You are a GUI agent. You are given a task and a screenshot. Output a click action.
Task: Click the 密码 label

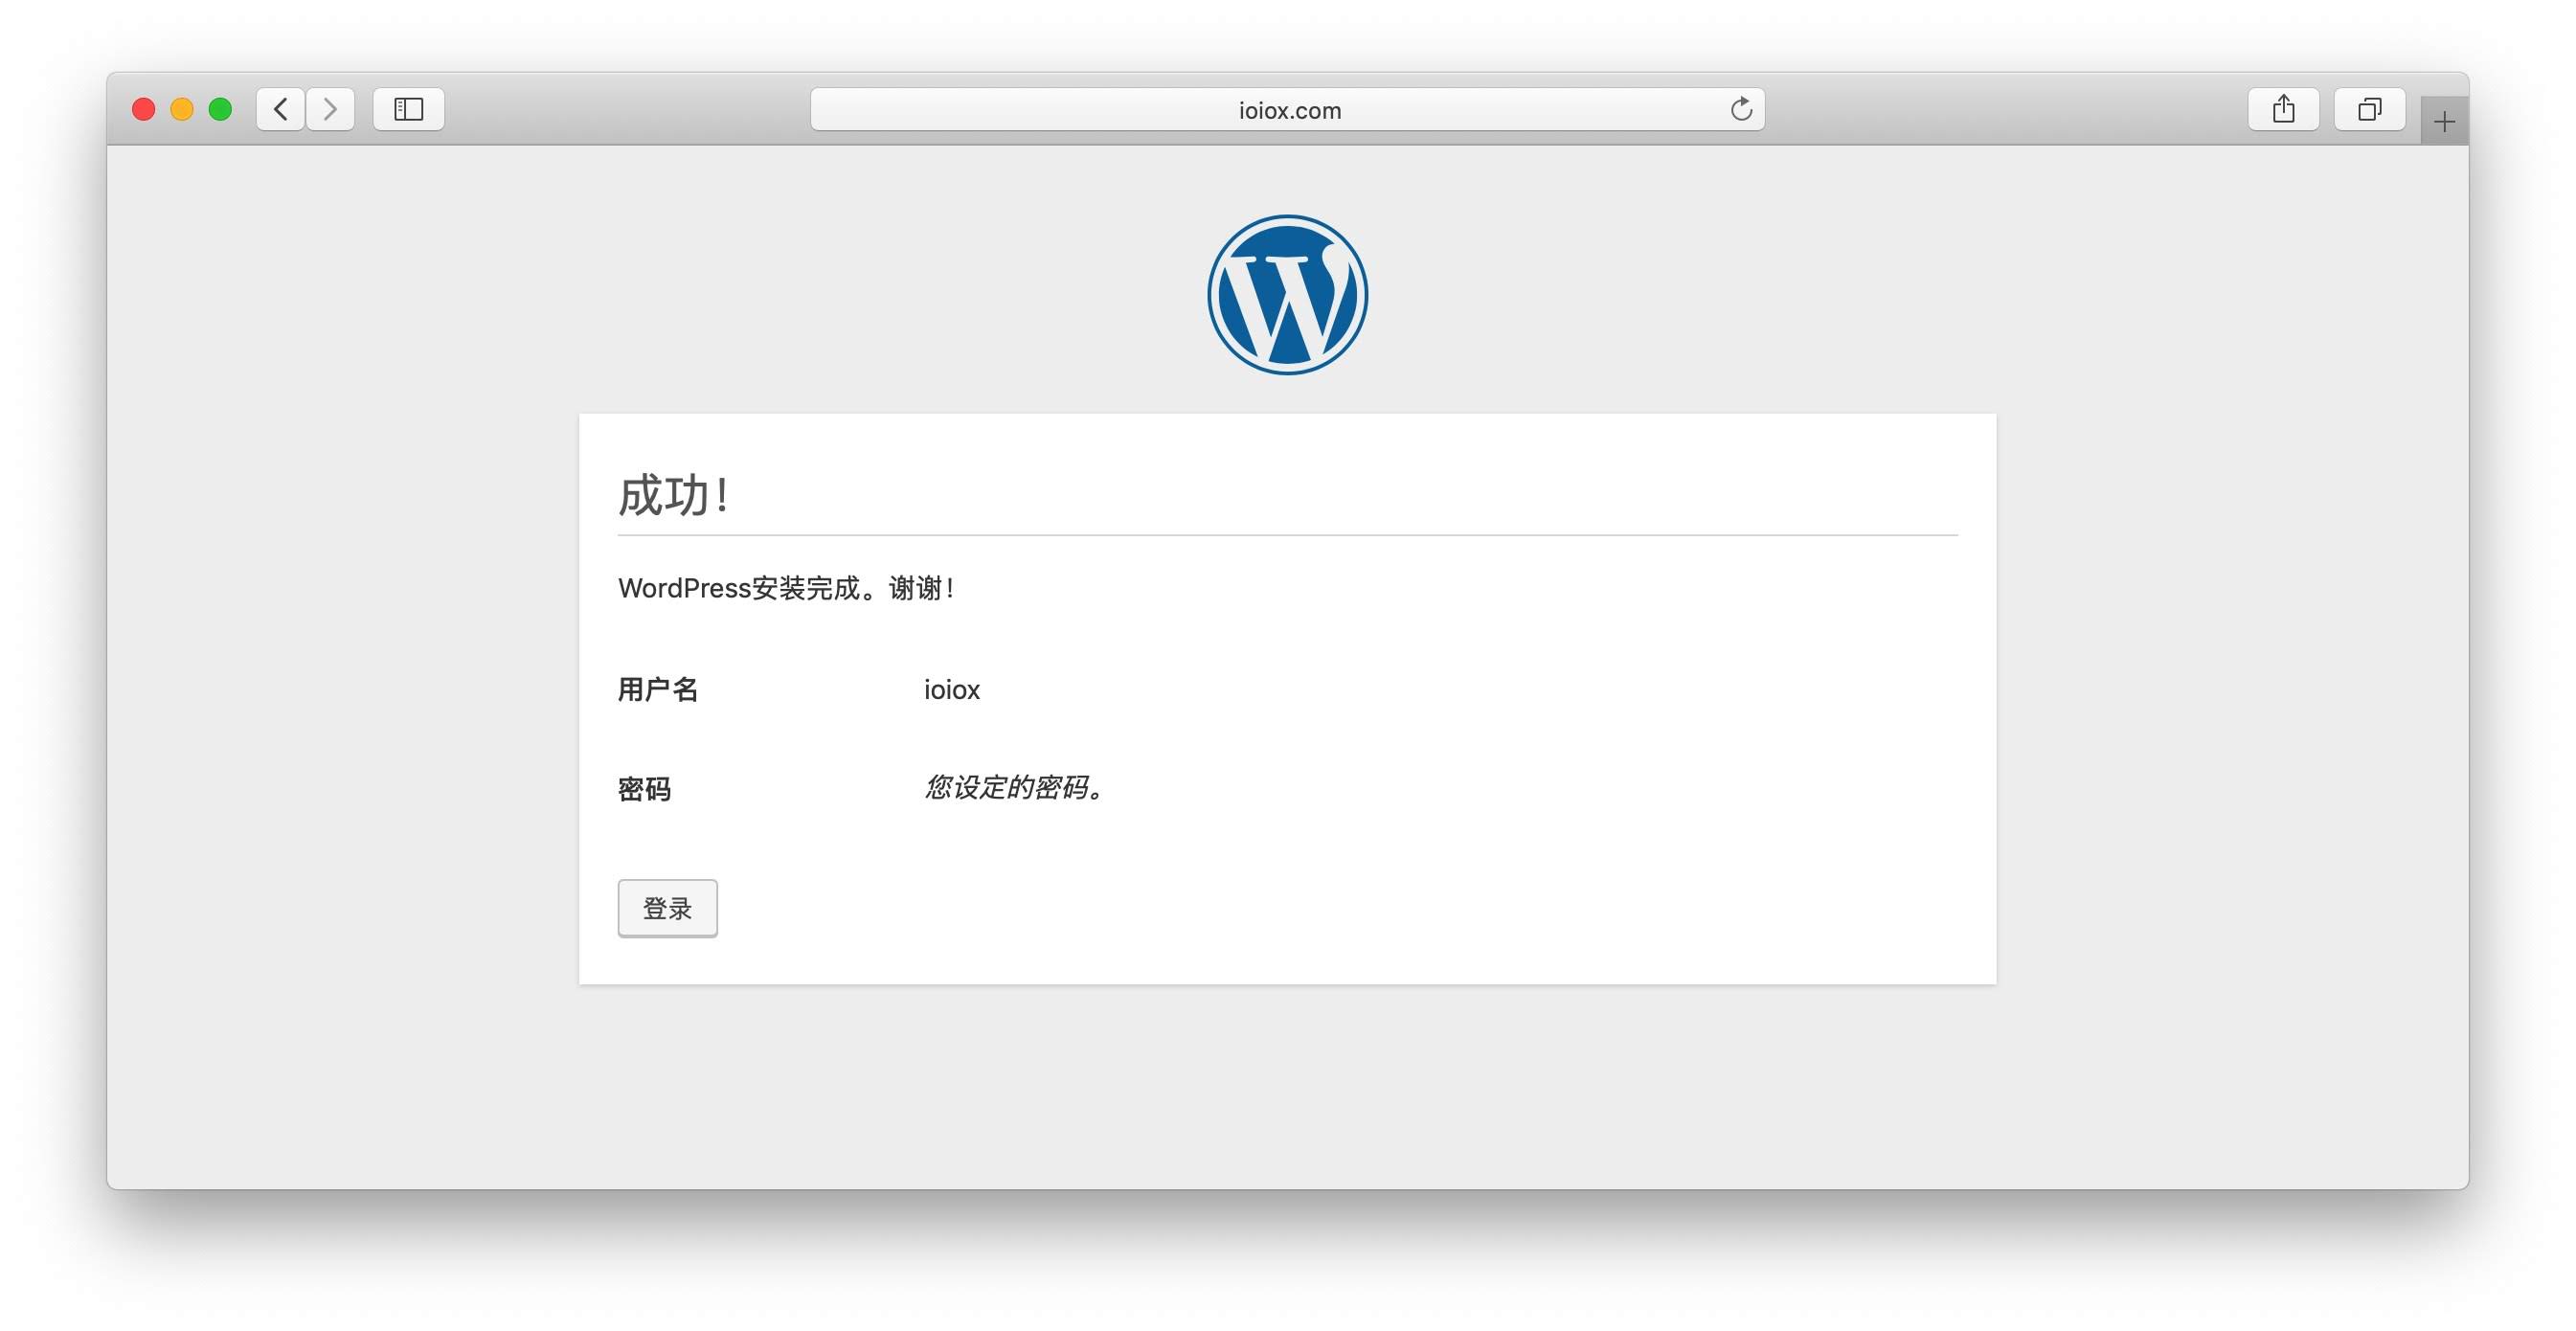click(644, 790)
